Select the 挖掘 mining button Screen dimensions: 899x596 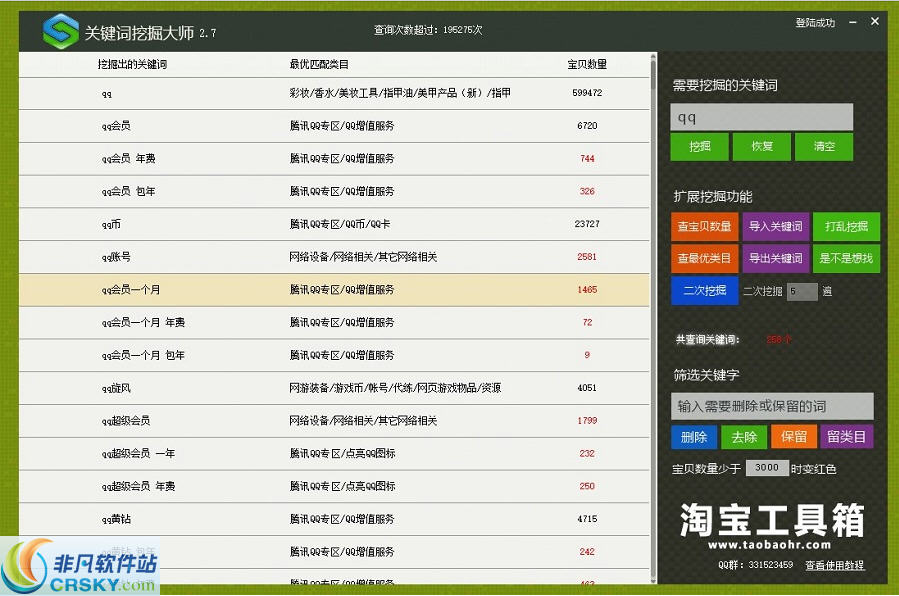pos(699,146)
